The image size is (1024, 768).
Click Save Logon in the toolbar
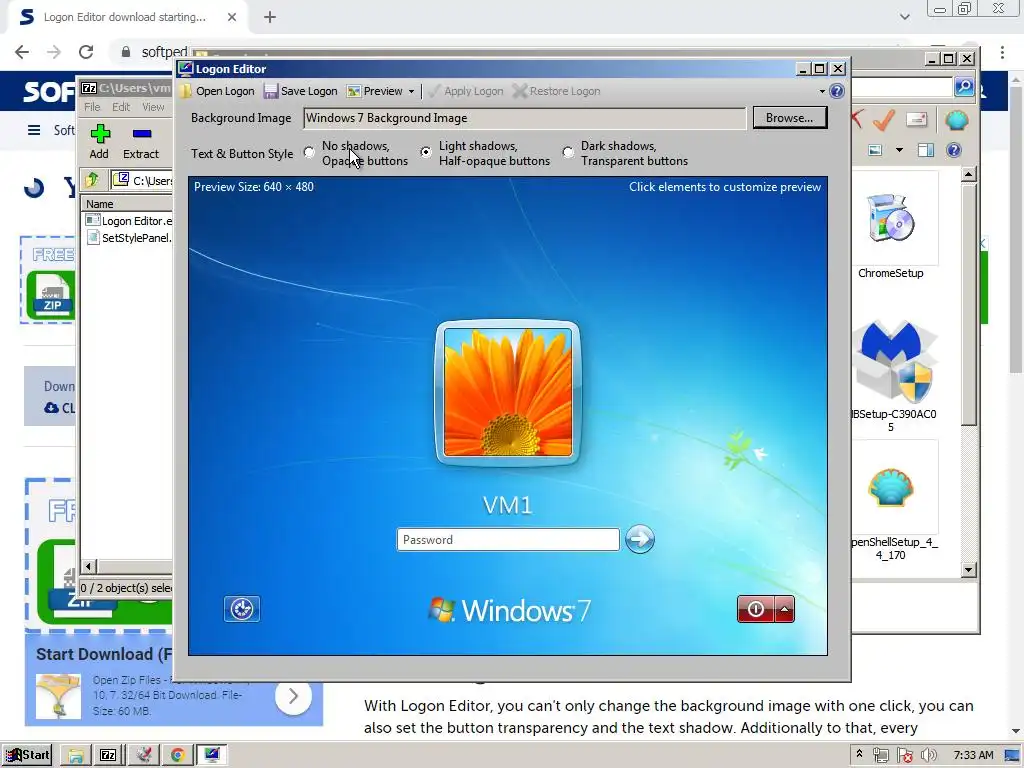pyautogui.click(x=301, y=91)
